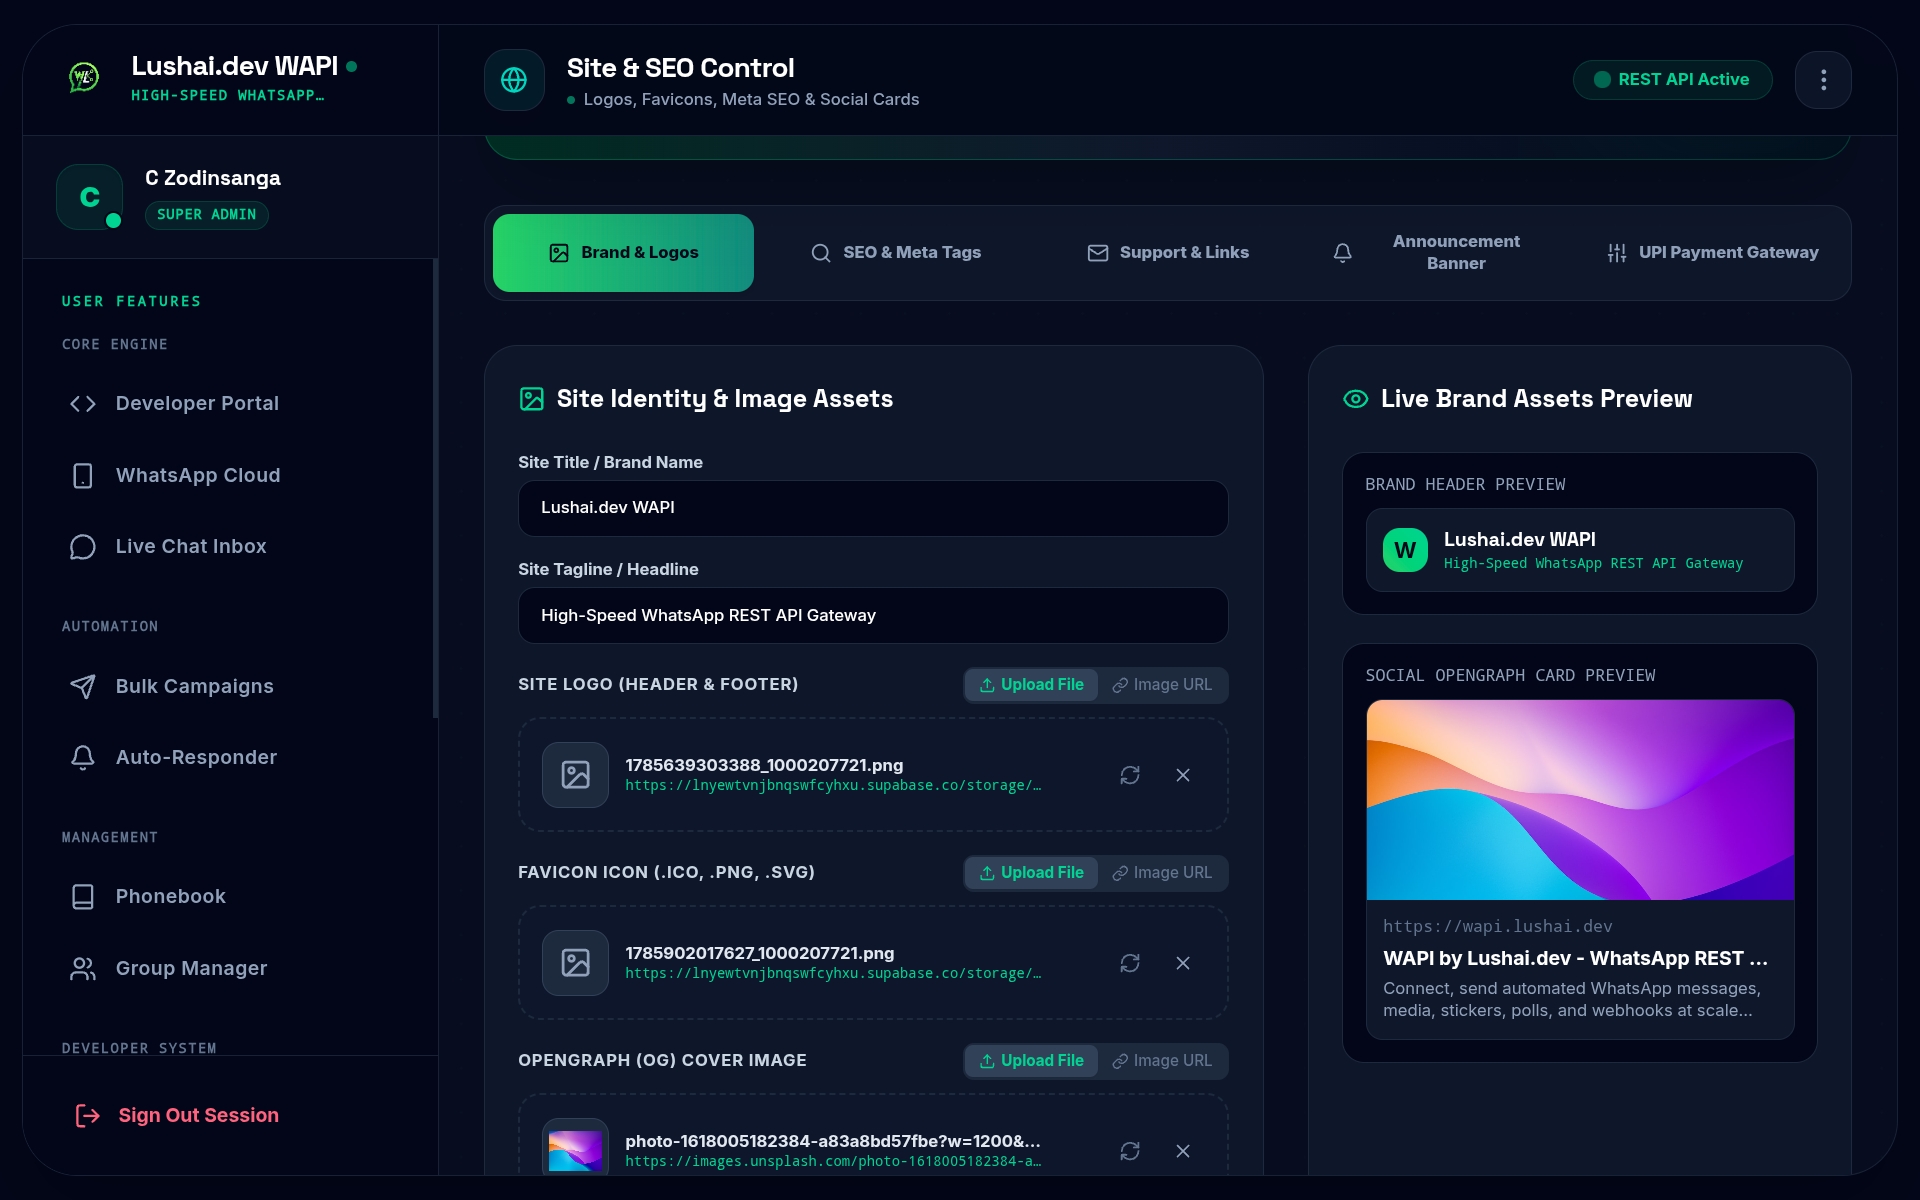Screen dimensions: 1920x1200
Task: Open the SEO & Meta Tags tab
Action: click(x=896, y=253)
